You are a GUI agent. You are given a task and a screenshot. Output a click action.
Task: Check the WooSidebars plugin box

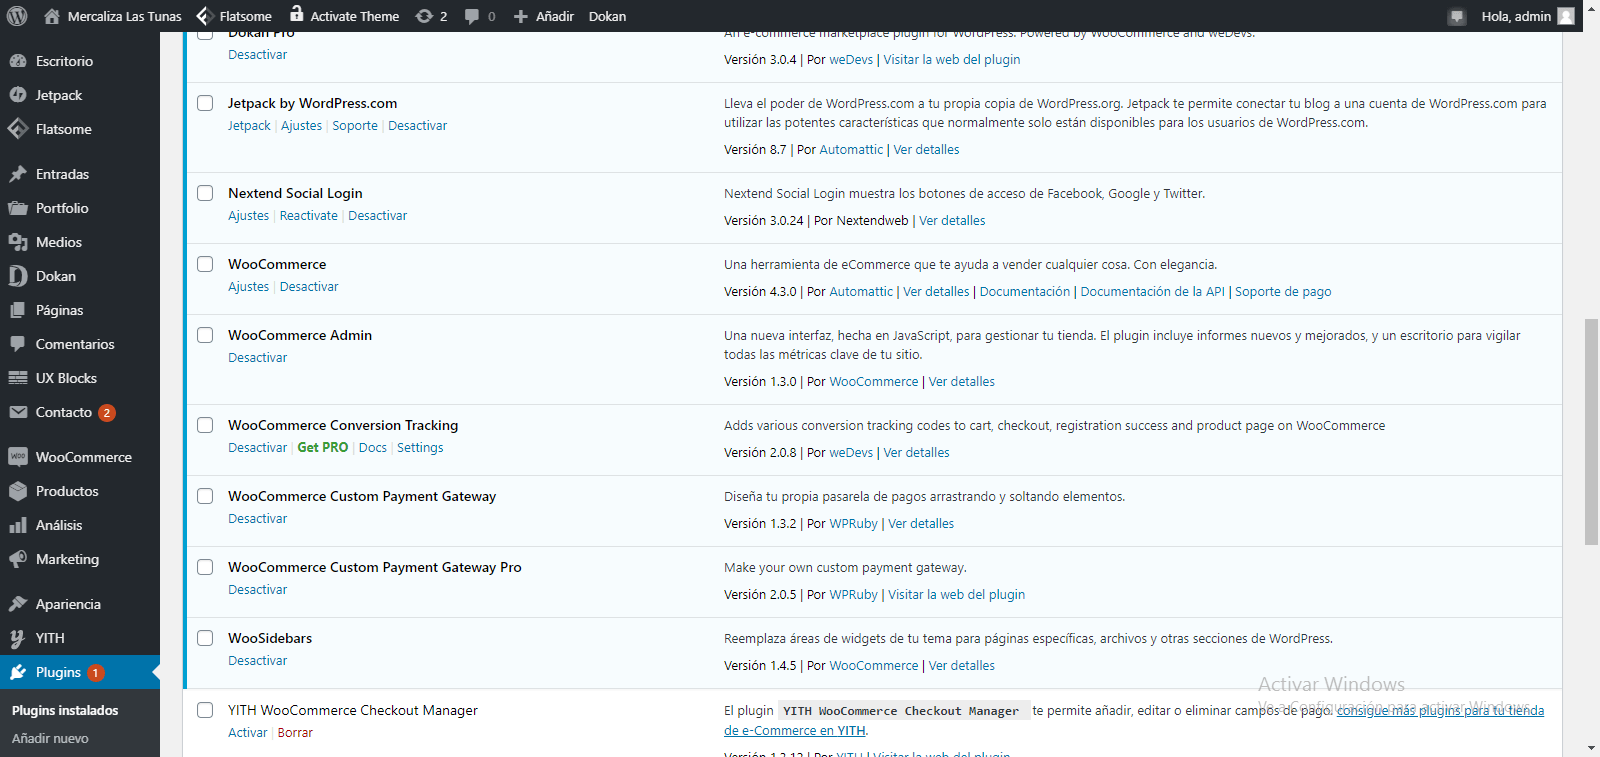point(205,638)
